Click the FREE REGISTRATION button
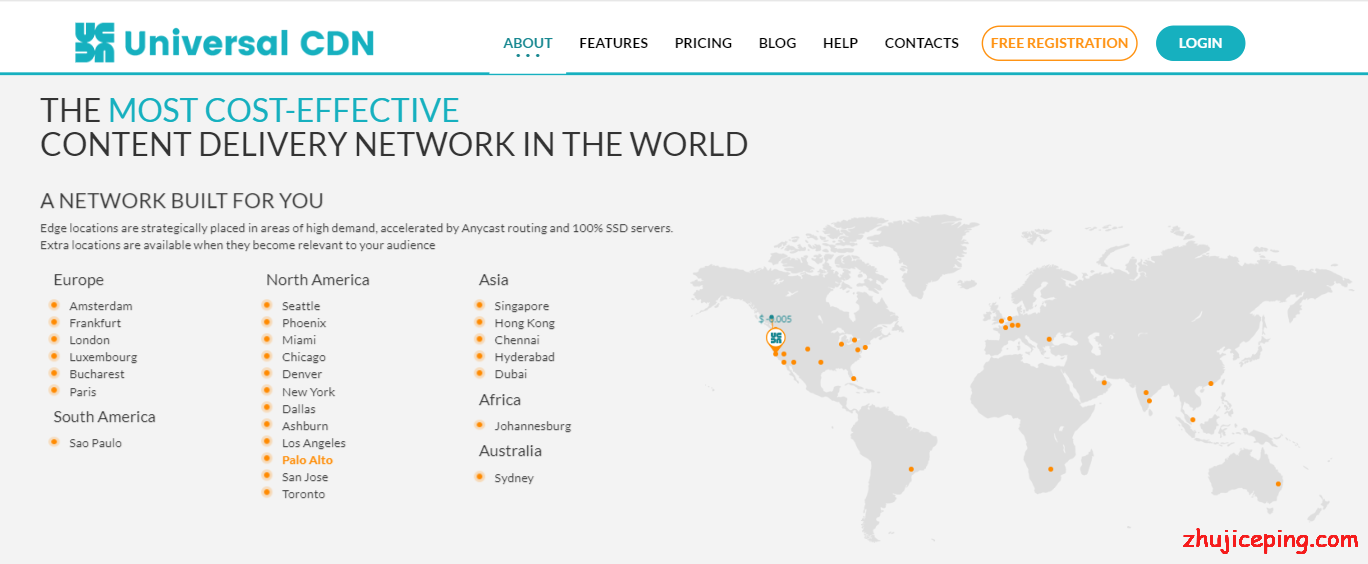 (x=1059, y=43)
